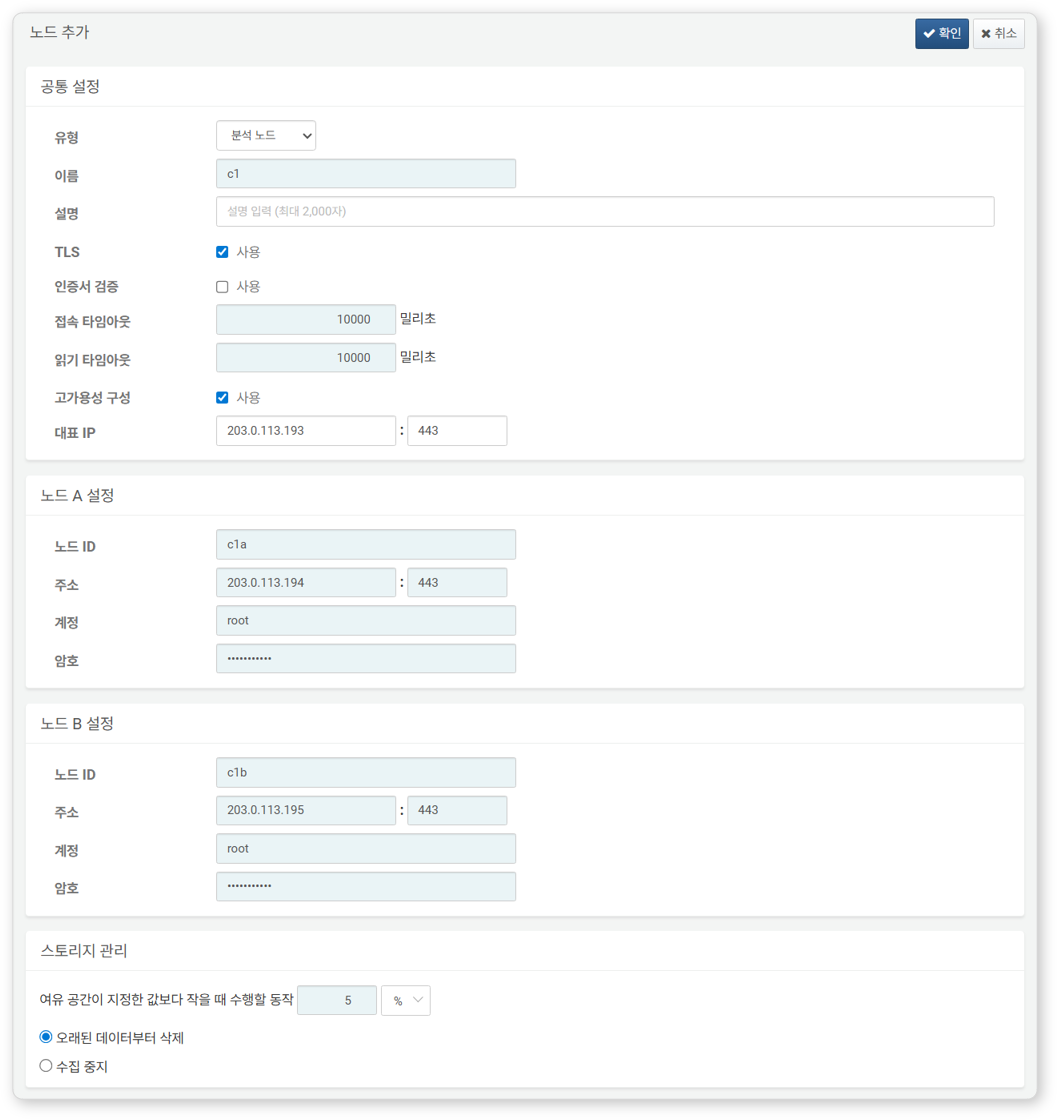Image resolution: width=1058 pixels, height=1120 pixels.
Task: Click the 접속 타임아웃 value field
Action: 306,319
